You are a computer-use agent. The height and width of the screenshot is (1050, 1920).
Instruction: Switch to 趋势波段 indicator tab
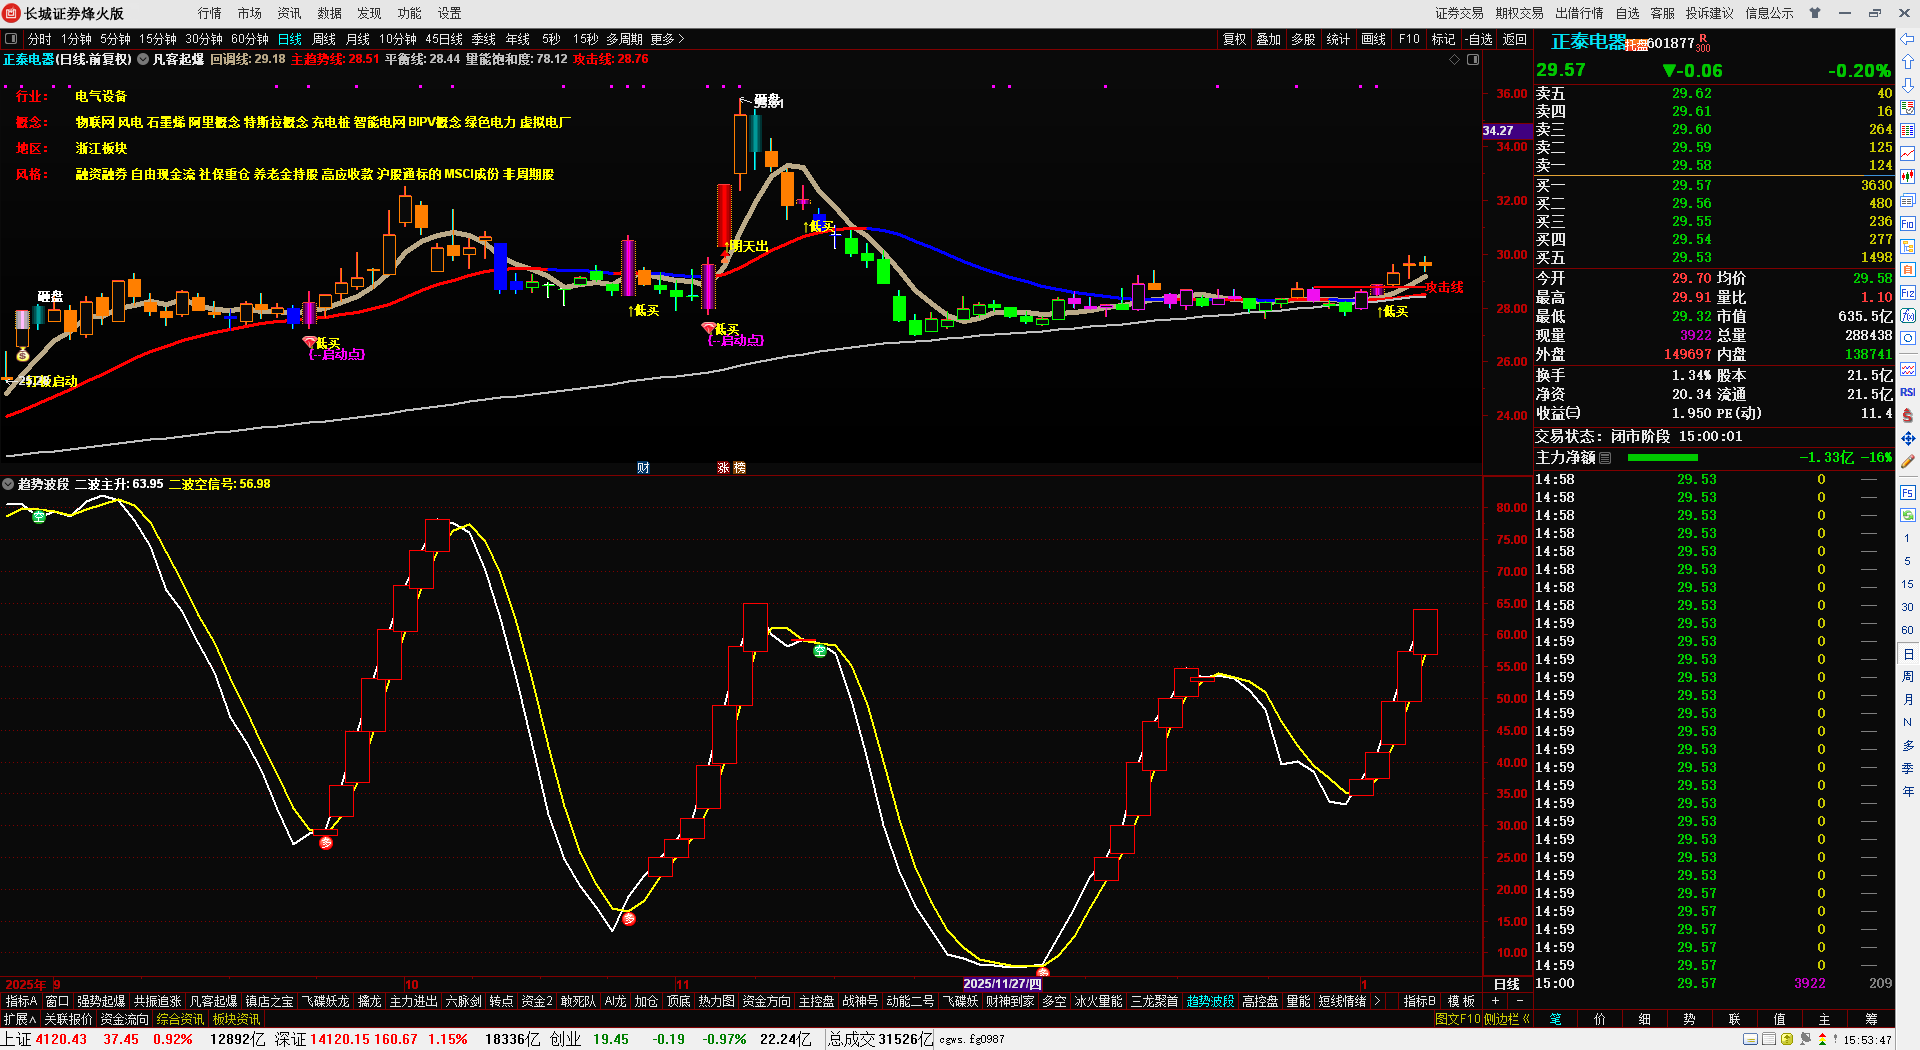(x=1210, y=1001)
